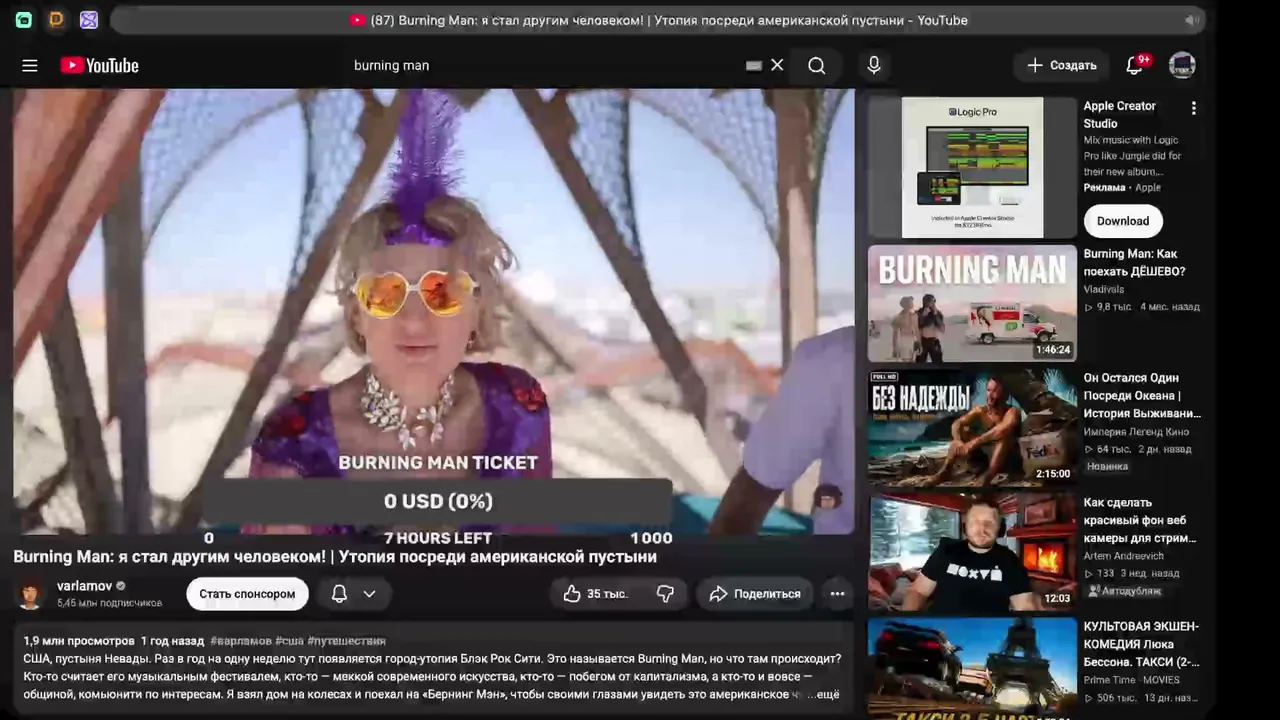Select the browser tab title bar

point(658,20)
